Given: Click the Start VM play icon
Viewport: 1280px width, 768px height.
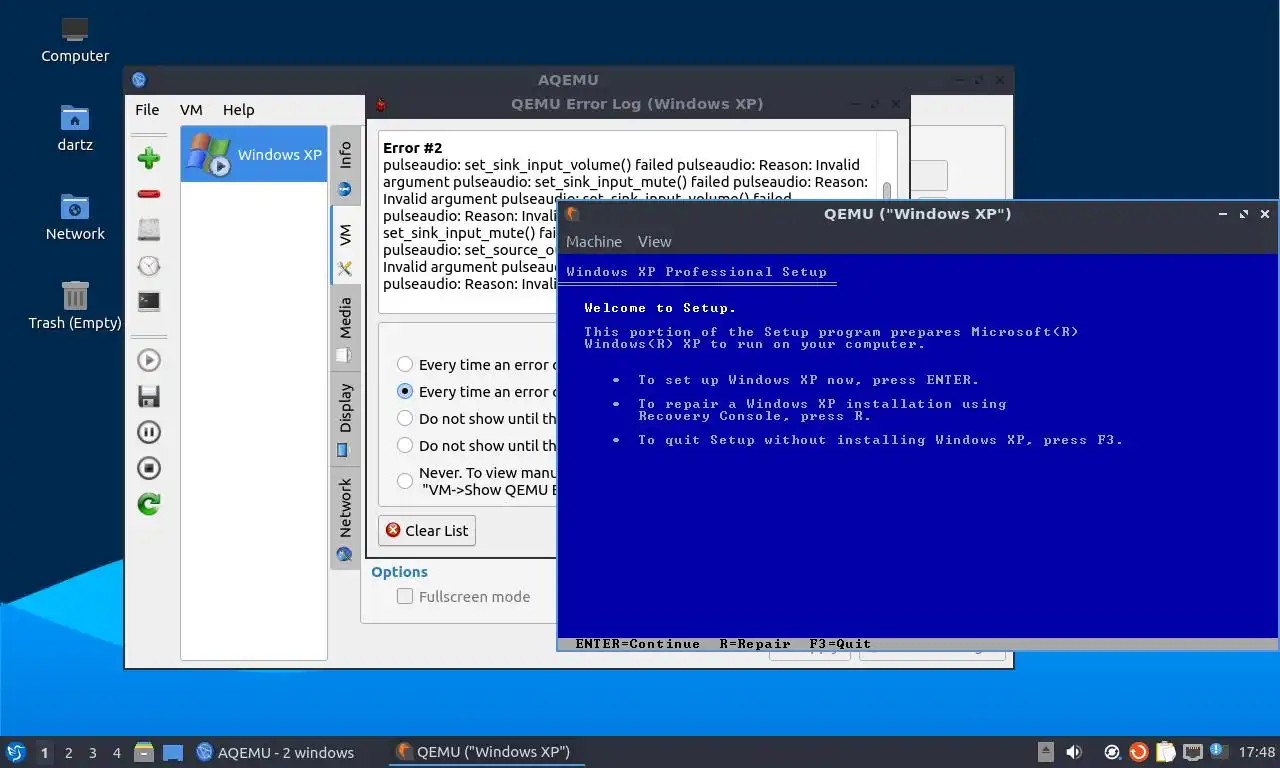Looking at the screenshot, I should pyautogui.click(x=149, y=360).
